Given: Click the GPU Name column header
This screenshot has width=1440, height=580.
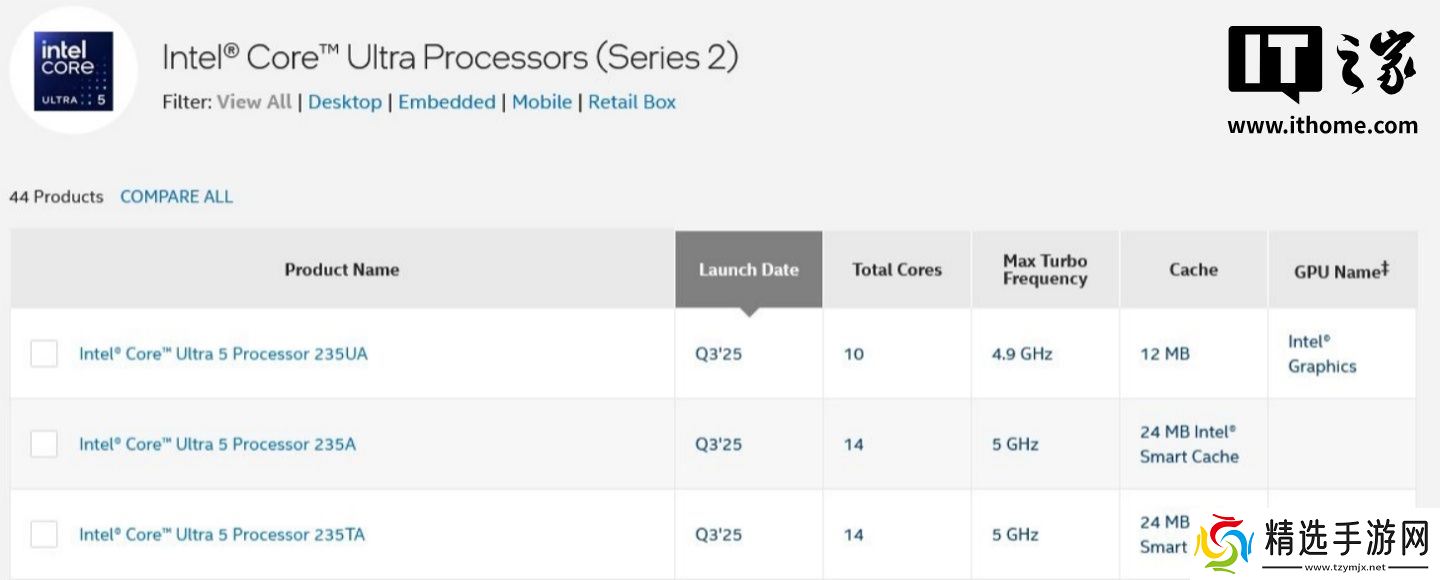Looking at the screenshot, I should [x=1341, y=270].
